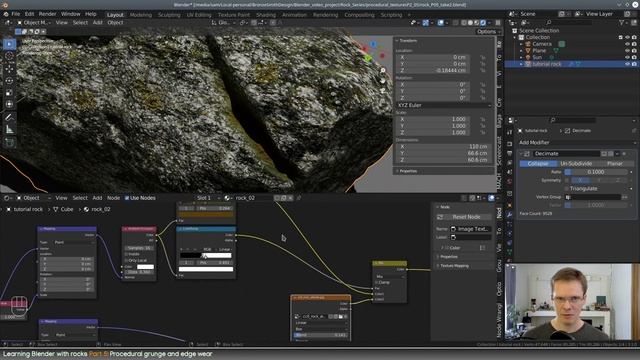
Task: Select the Planar decimate mode
Action: pos(615,163)
